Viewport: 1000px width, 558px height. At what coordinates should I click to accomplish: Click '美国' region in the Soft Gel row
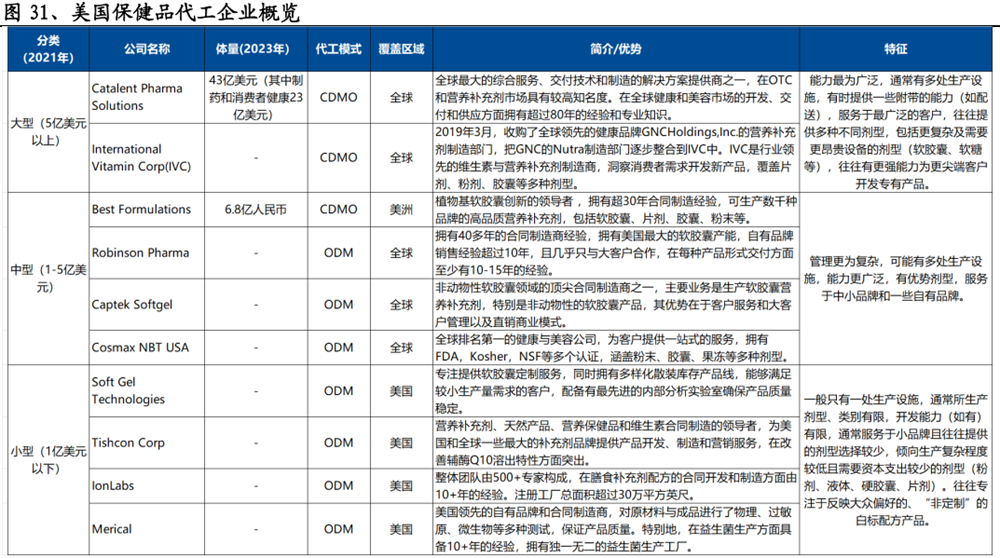[401, 390]
